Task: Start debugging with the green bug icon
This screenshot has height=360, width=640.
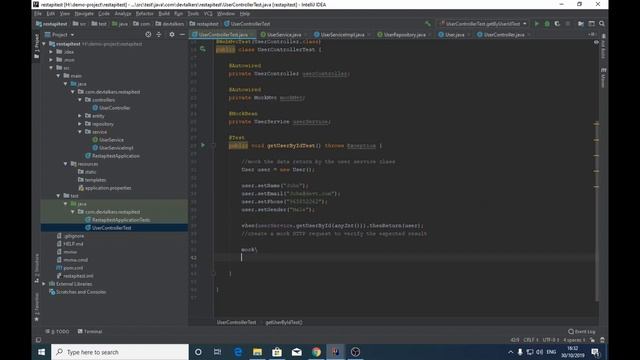Action: [x=547, y=24]
